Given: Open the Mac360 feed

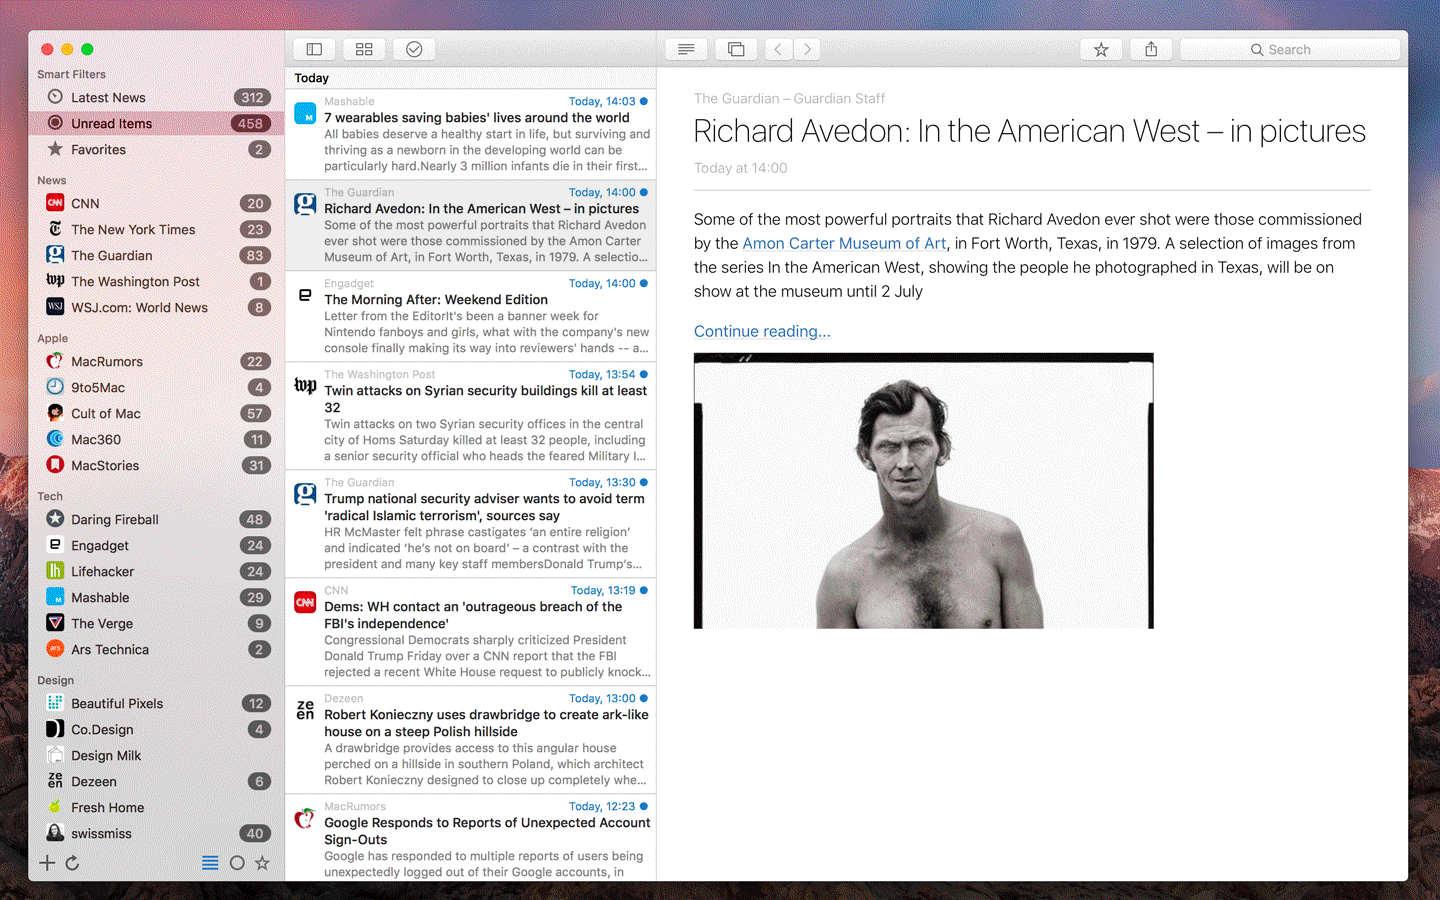Looking at the screenshot, I should coord(156,439).
